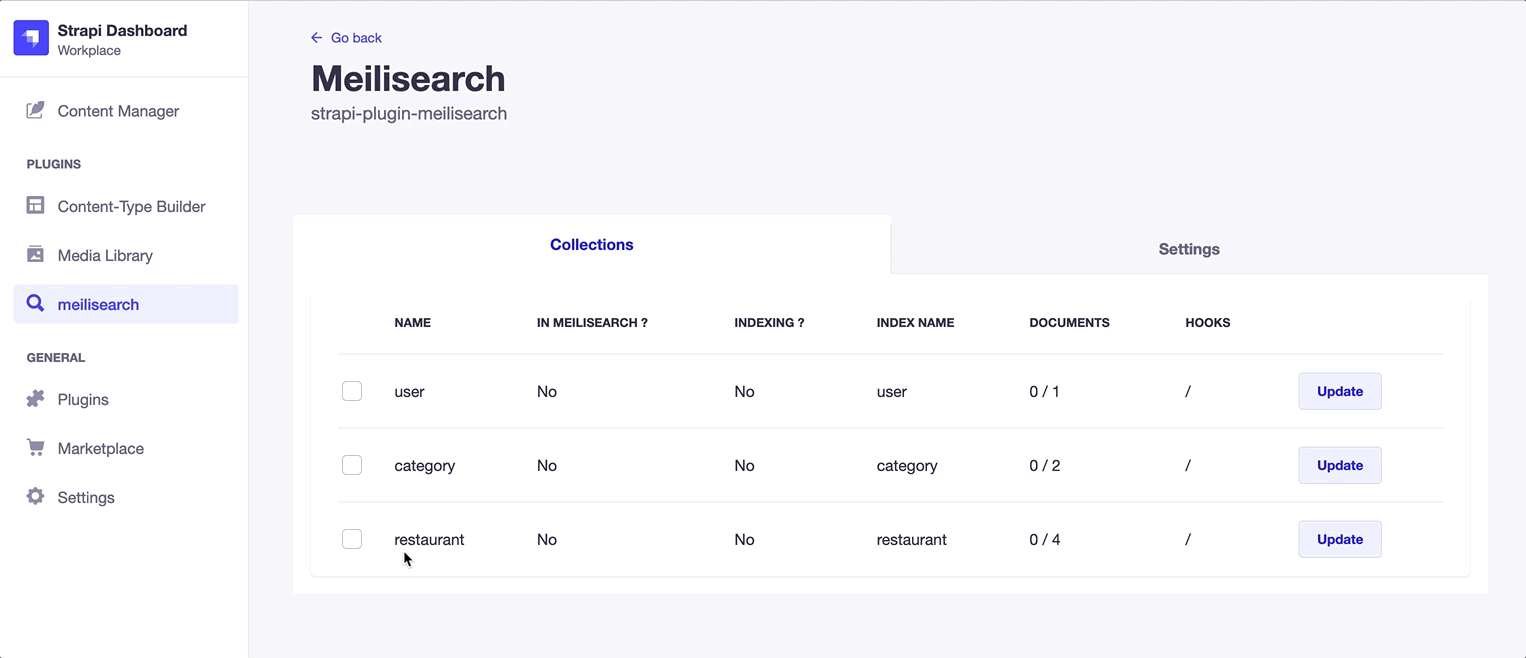The height and width of the screenshot is (658, 1526).
Task: Open Content Manager from the sidebar
Action: (x=118, y=110)
